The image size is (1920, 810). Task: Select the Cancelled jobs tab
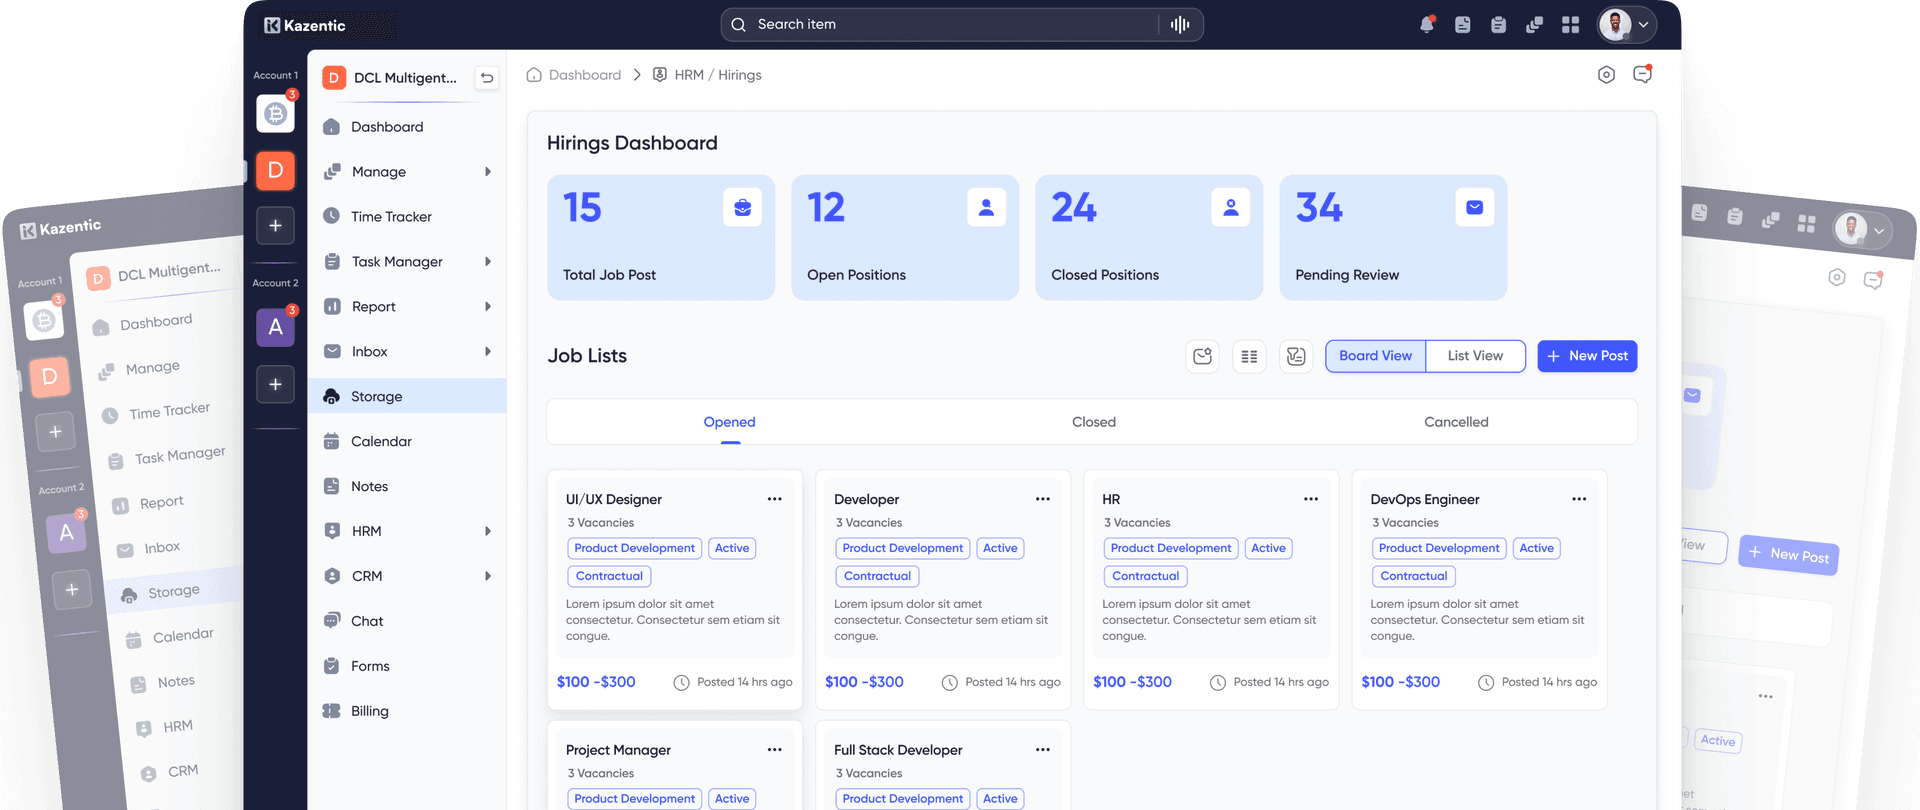(x=1456, y=422)
